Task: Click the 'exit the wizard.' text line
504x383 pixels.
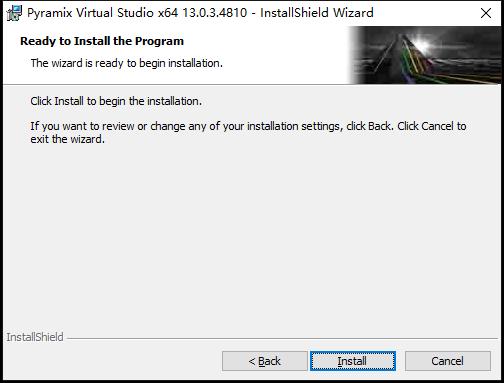Action: click(x=68, y=139)
